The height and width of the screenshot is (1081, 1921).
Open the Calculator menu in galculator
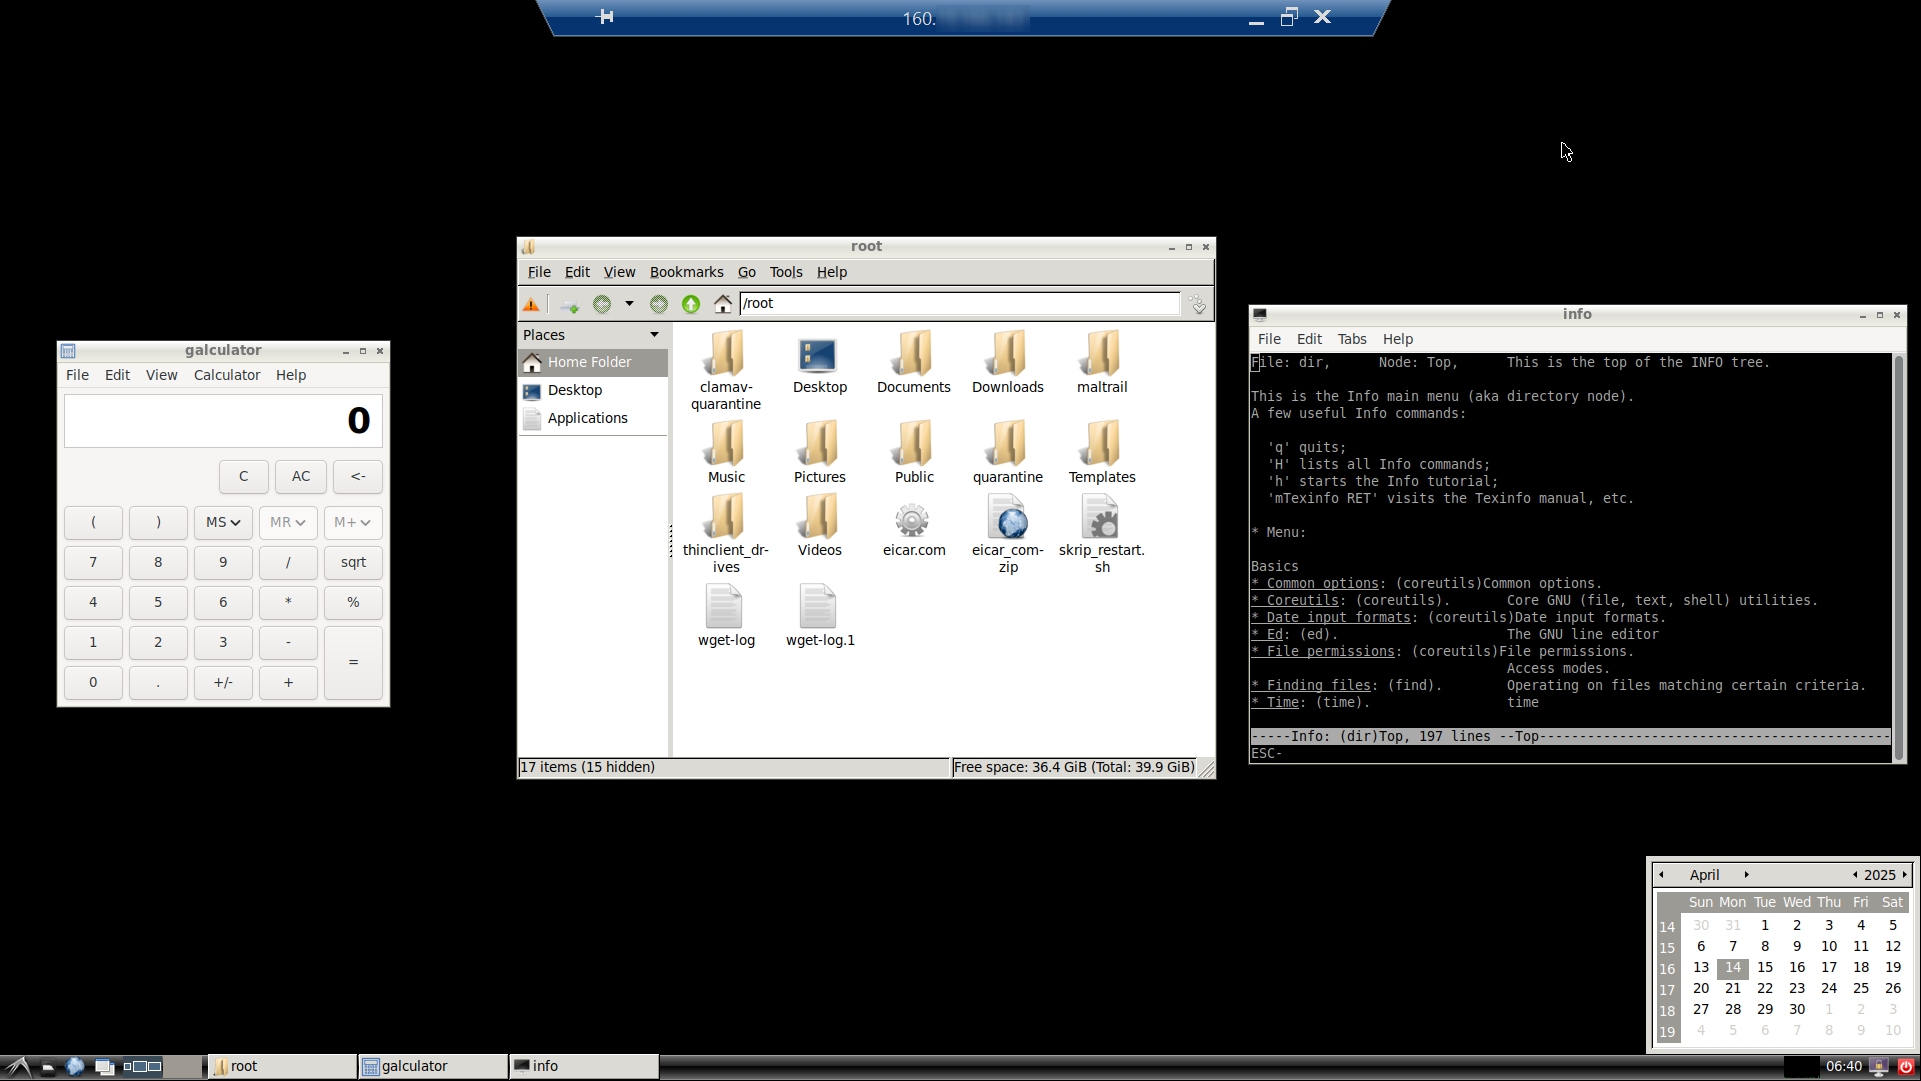point(227,375)
